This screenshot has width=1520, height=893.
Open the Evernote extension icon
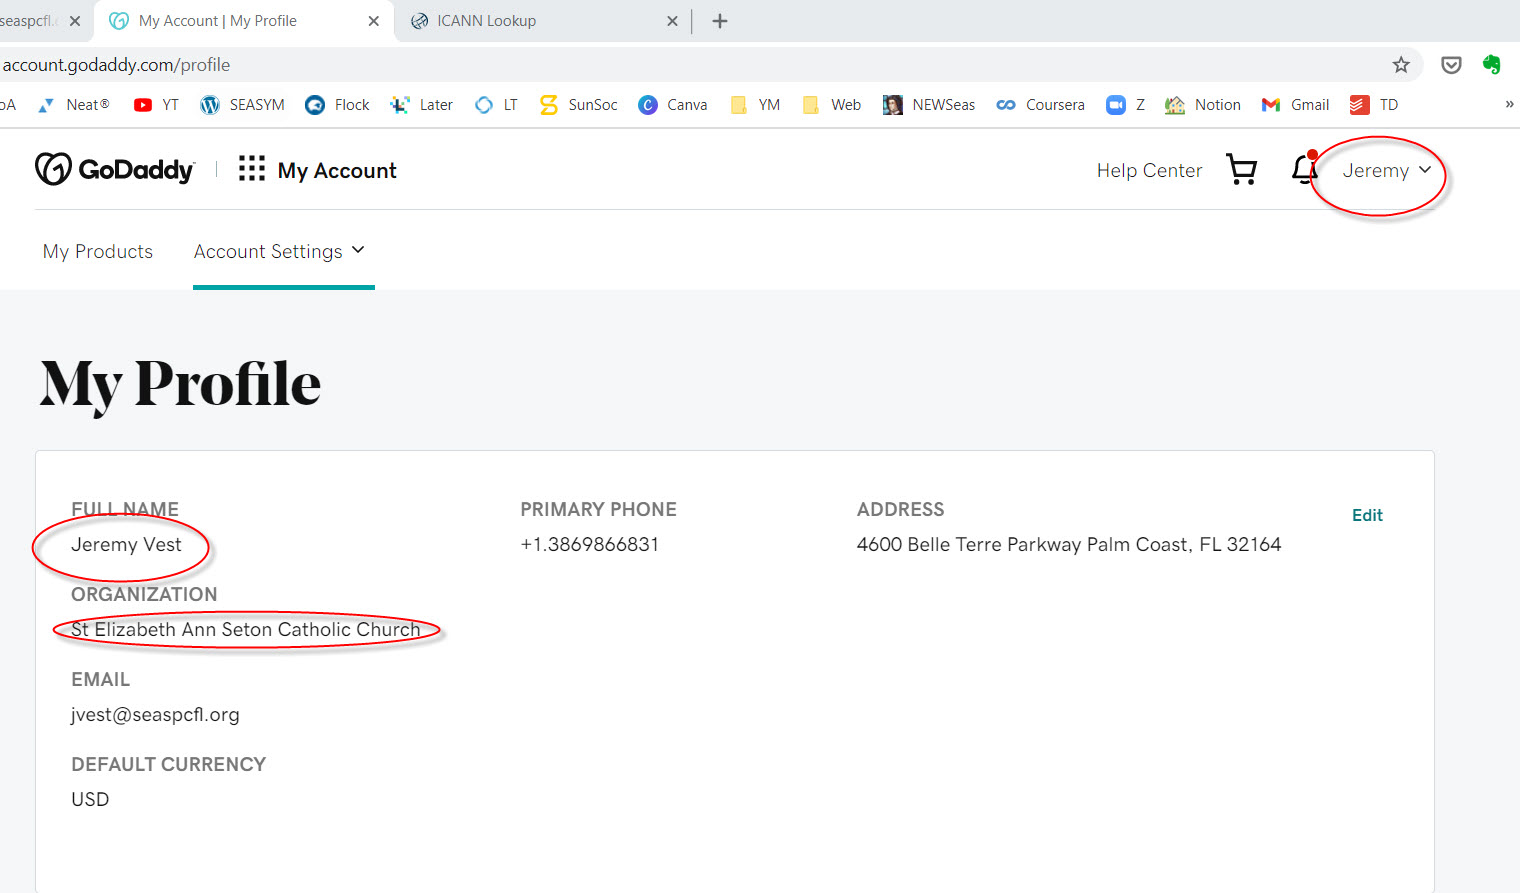point(1491,65)
